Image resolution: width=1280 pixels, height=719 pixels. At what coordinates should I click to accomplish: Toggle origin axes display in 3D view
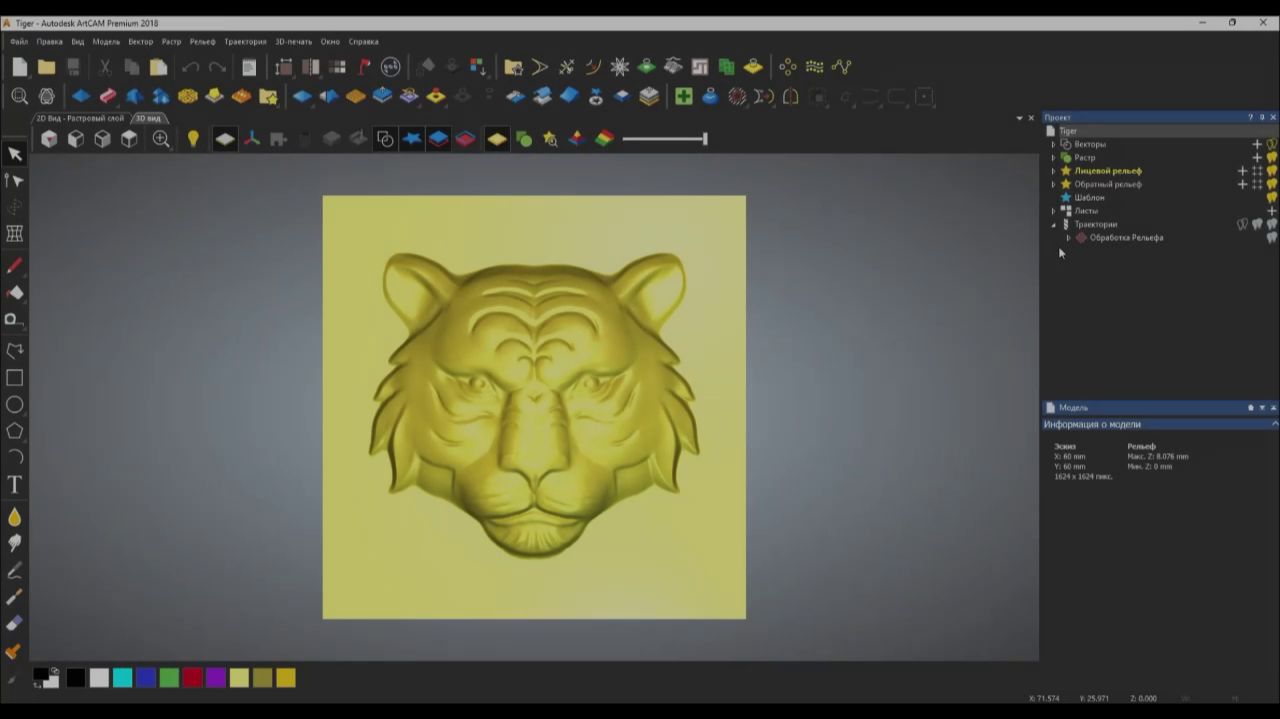[x=252, y=139]
